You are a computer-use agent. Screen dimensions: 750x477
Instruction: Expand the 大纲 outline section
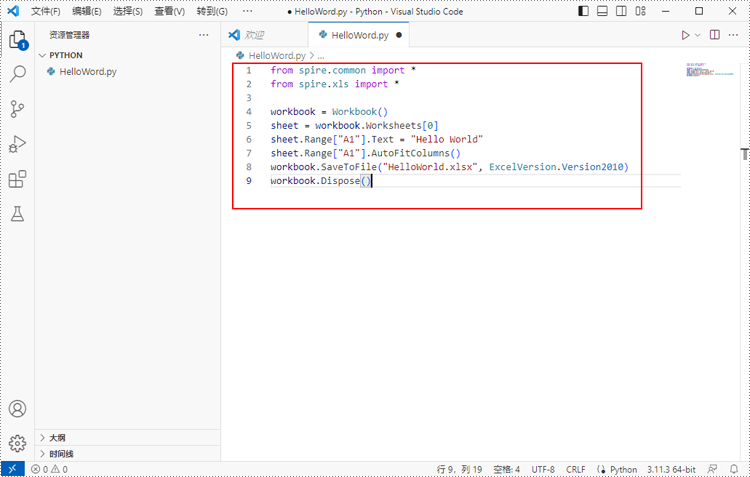57,437
